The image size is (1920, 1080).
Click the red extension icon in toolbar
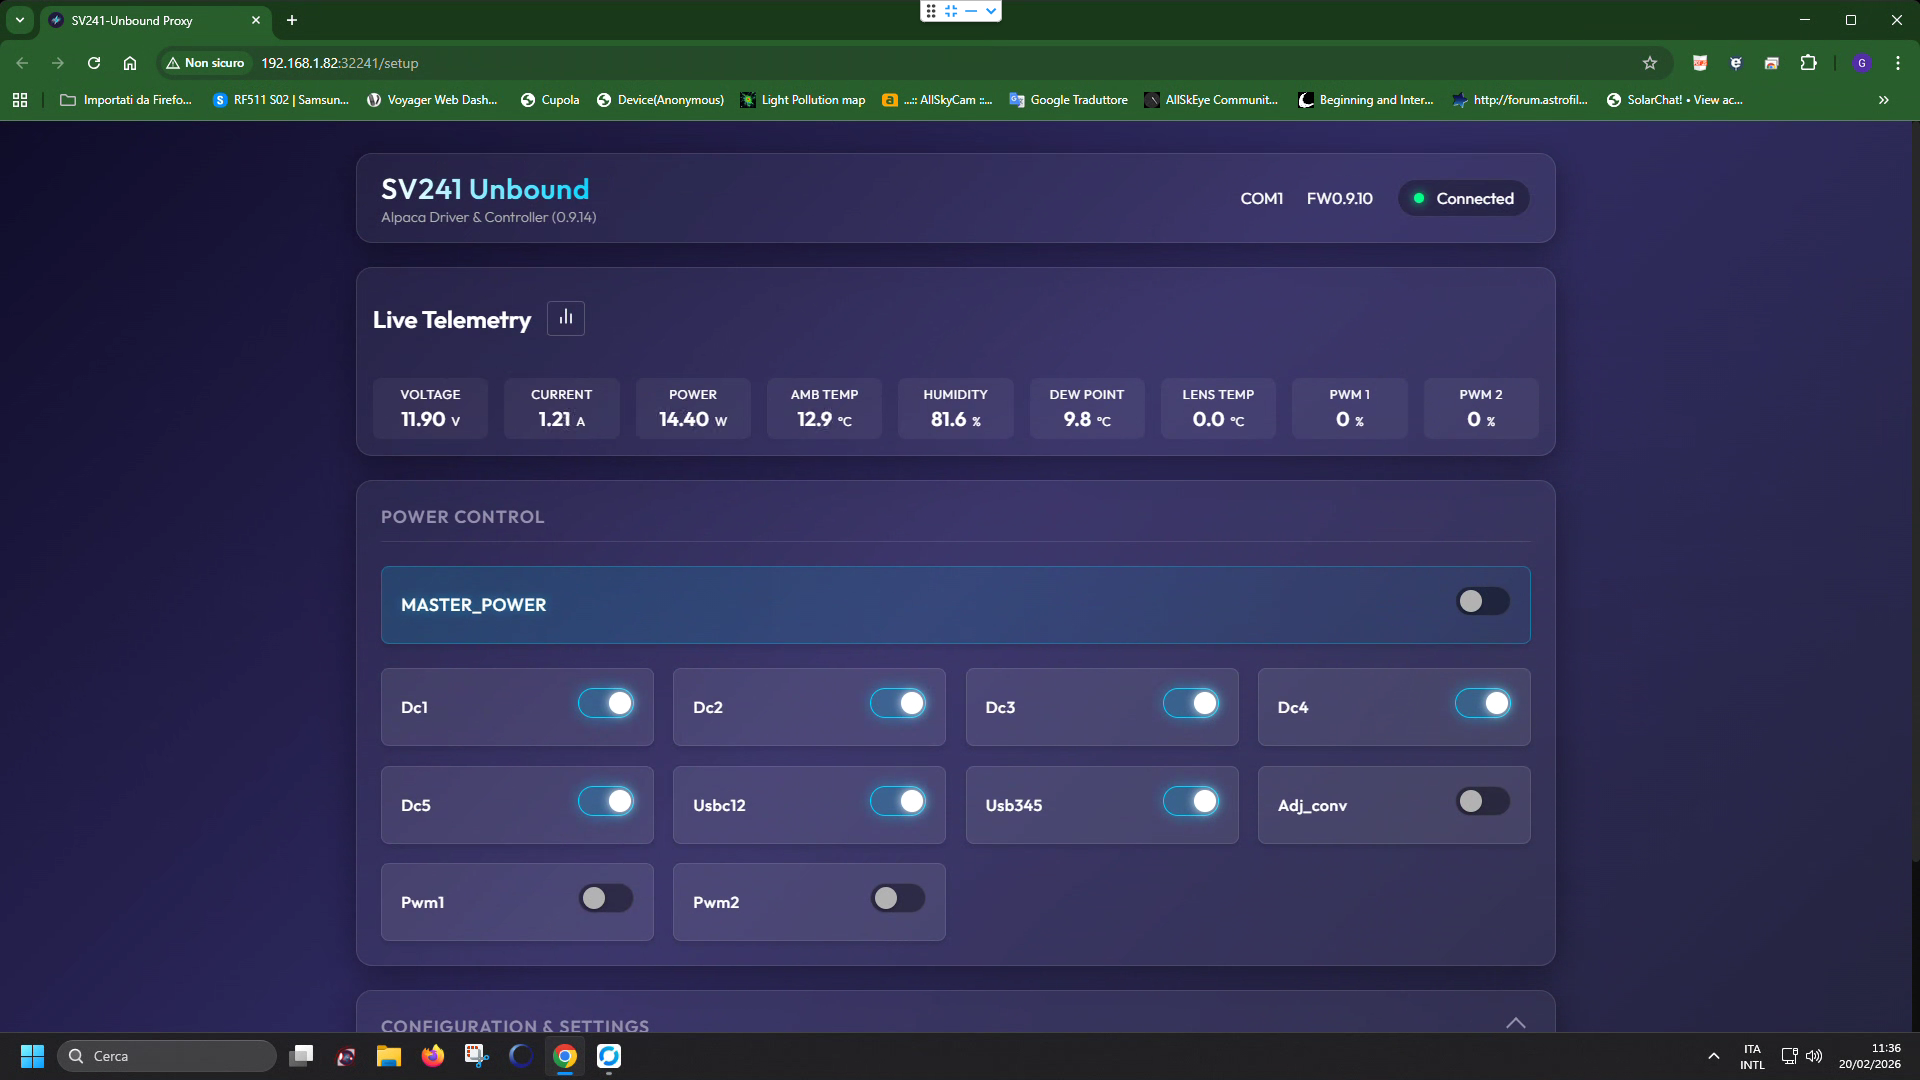tap(1699, 63)
